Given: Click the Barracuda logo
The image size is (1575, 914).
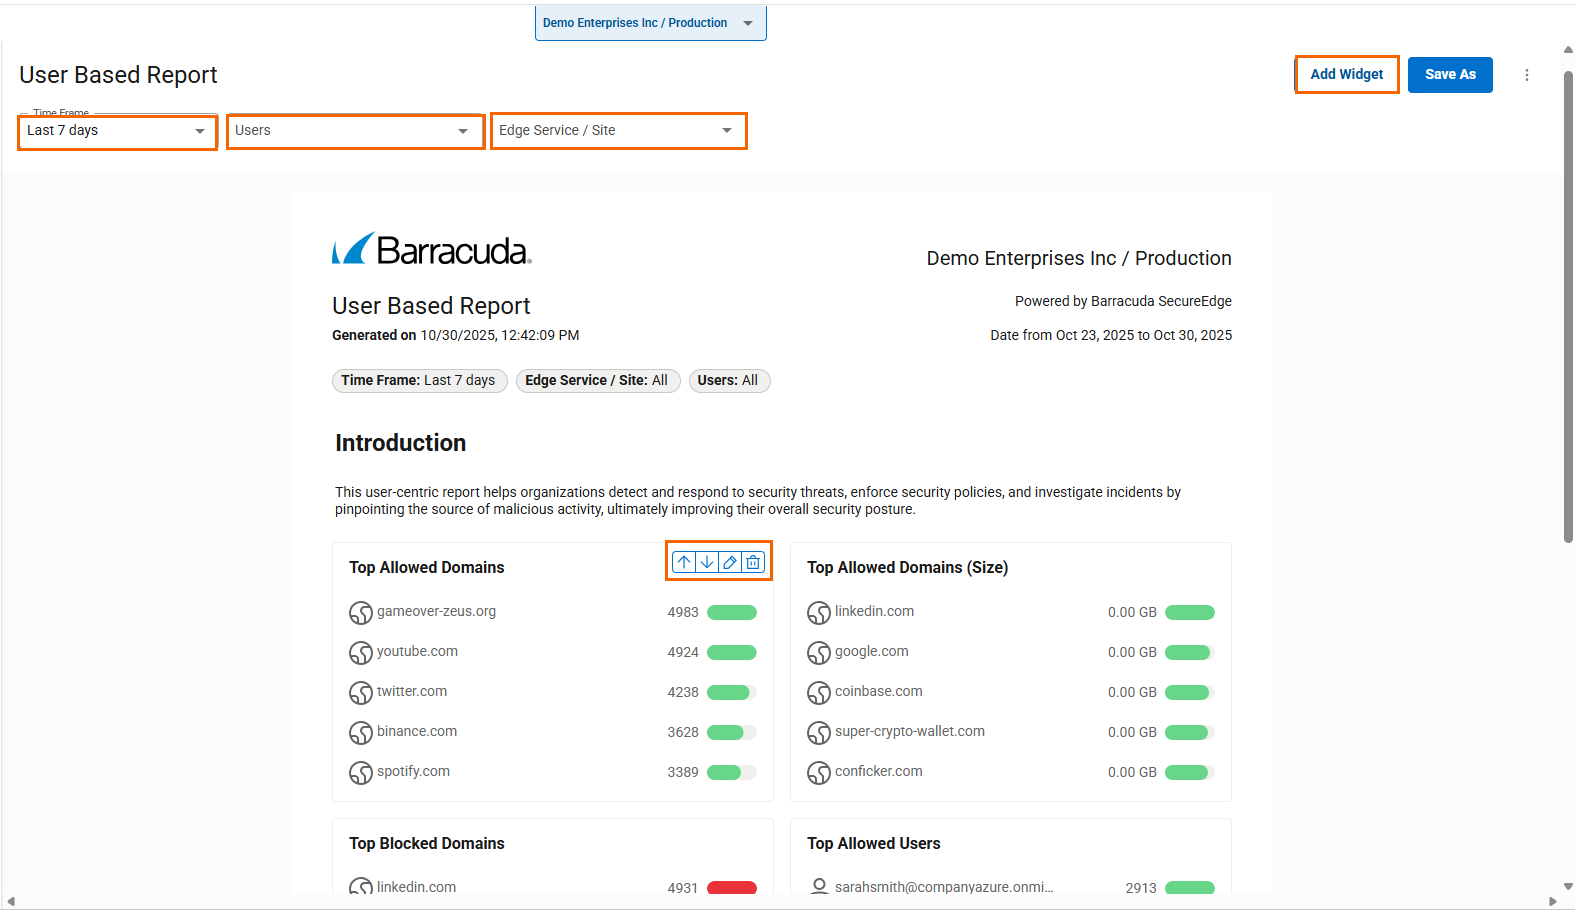Looking at the screenshot, I should tap(431, 250).
